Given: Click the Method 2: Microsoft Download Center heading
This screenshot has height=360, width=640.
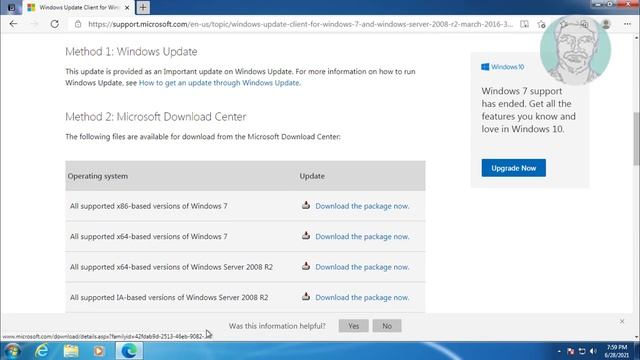Looking at the screenshot, I should tap(156, 117).
